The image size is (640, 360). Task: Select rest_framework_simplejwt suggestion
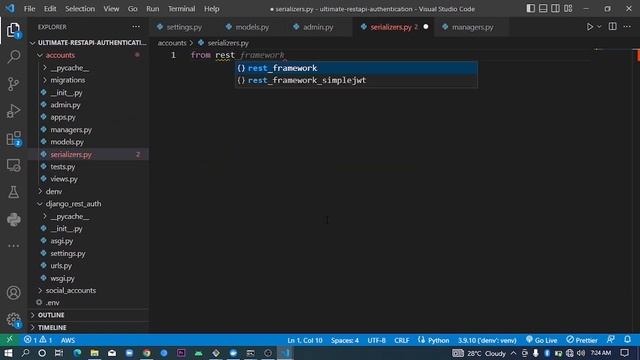pos(356,80)
